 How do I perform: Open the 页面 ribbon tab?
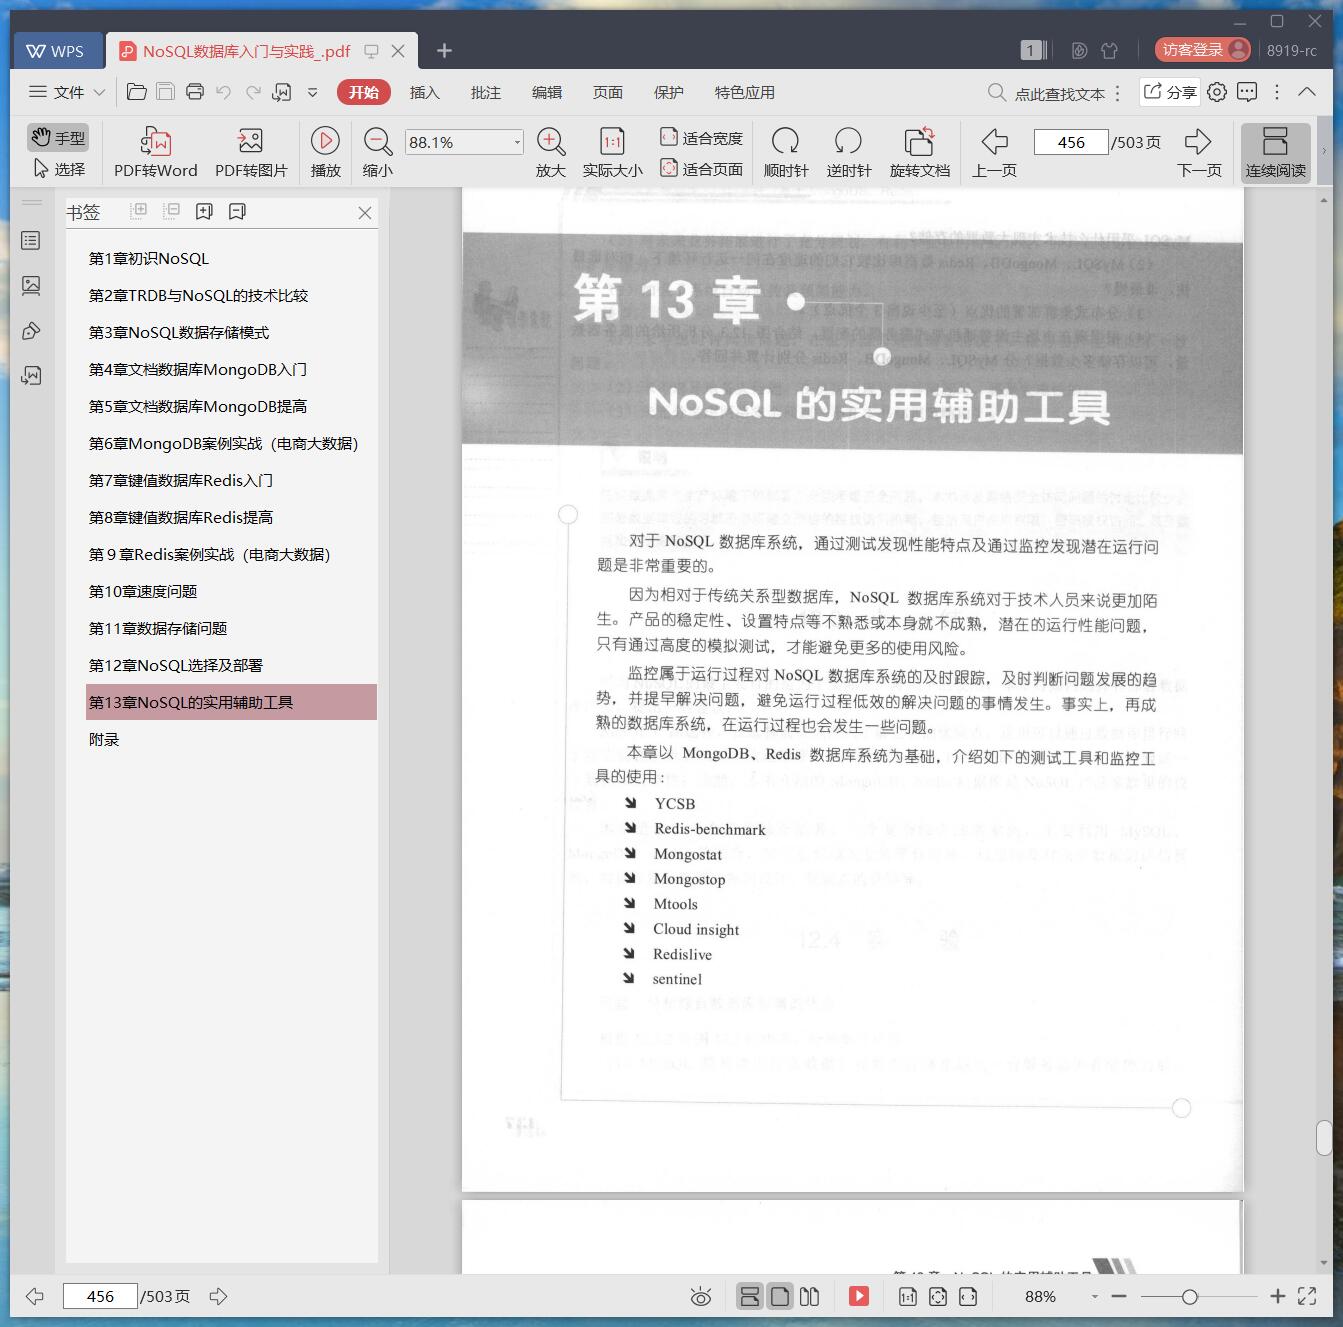(608, 92)
